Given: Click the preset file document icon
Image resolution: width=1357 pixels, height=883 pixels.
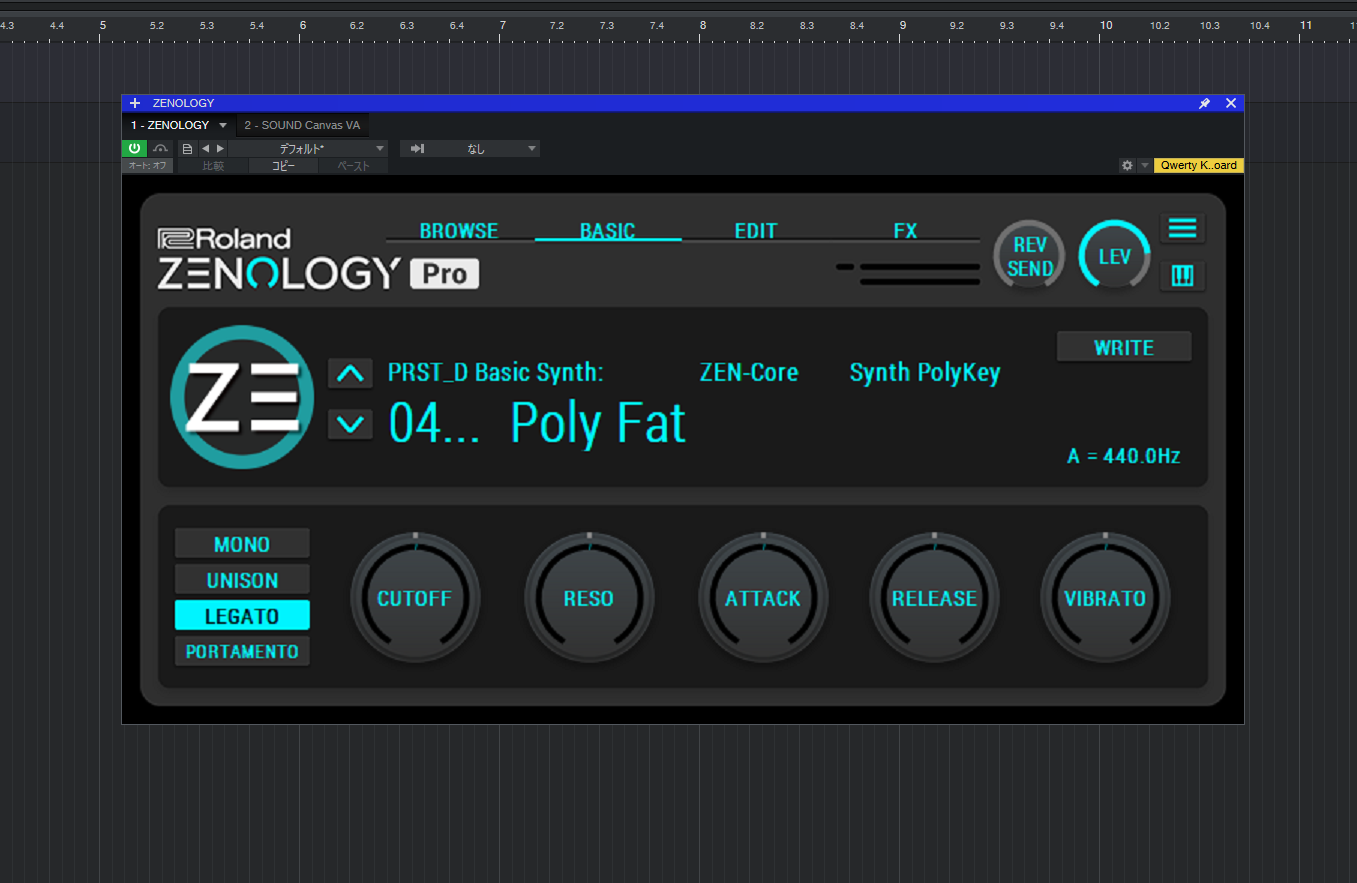Looking at the screenshot, I should point(187,149).
